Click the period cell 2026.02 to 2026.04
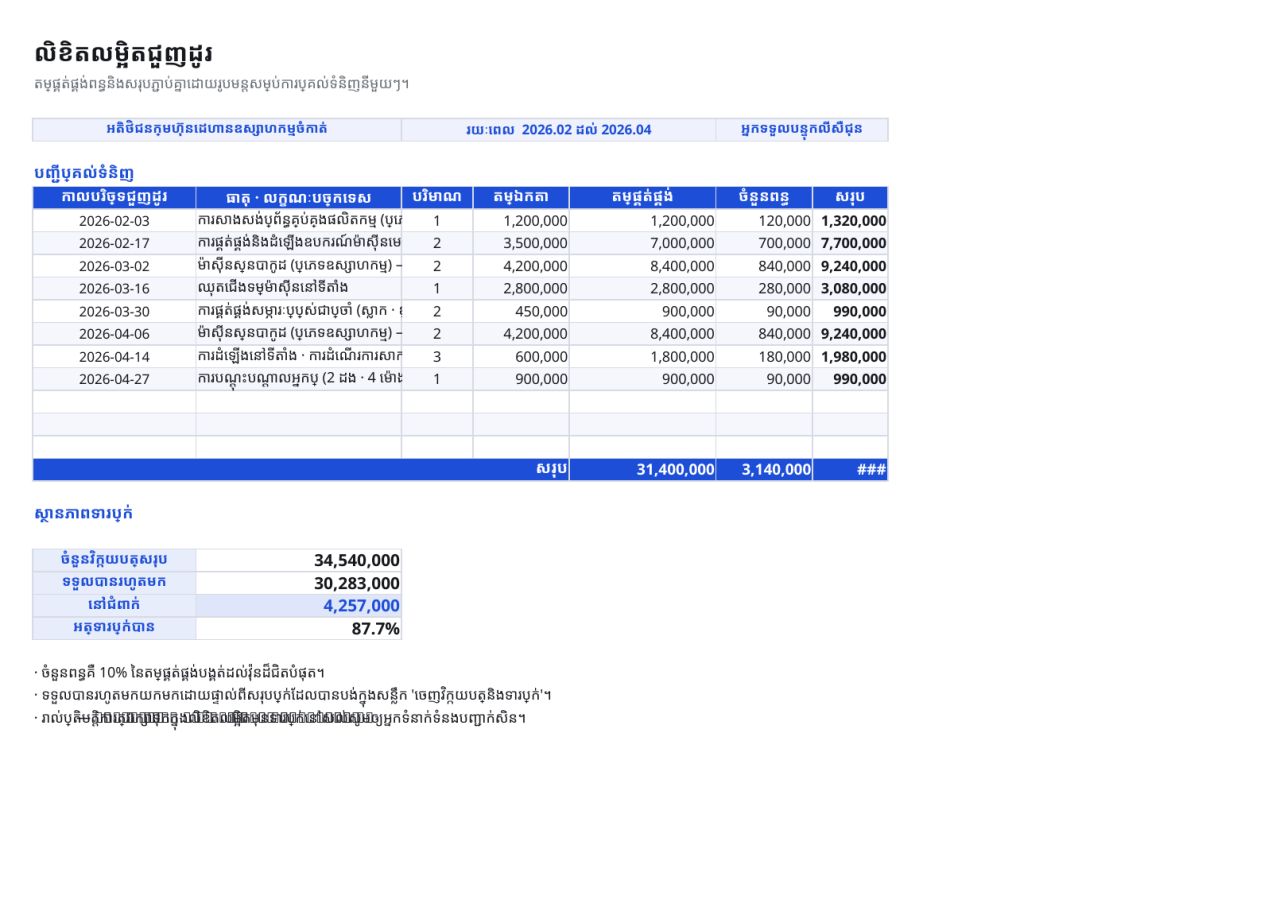 point(559,130)
